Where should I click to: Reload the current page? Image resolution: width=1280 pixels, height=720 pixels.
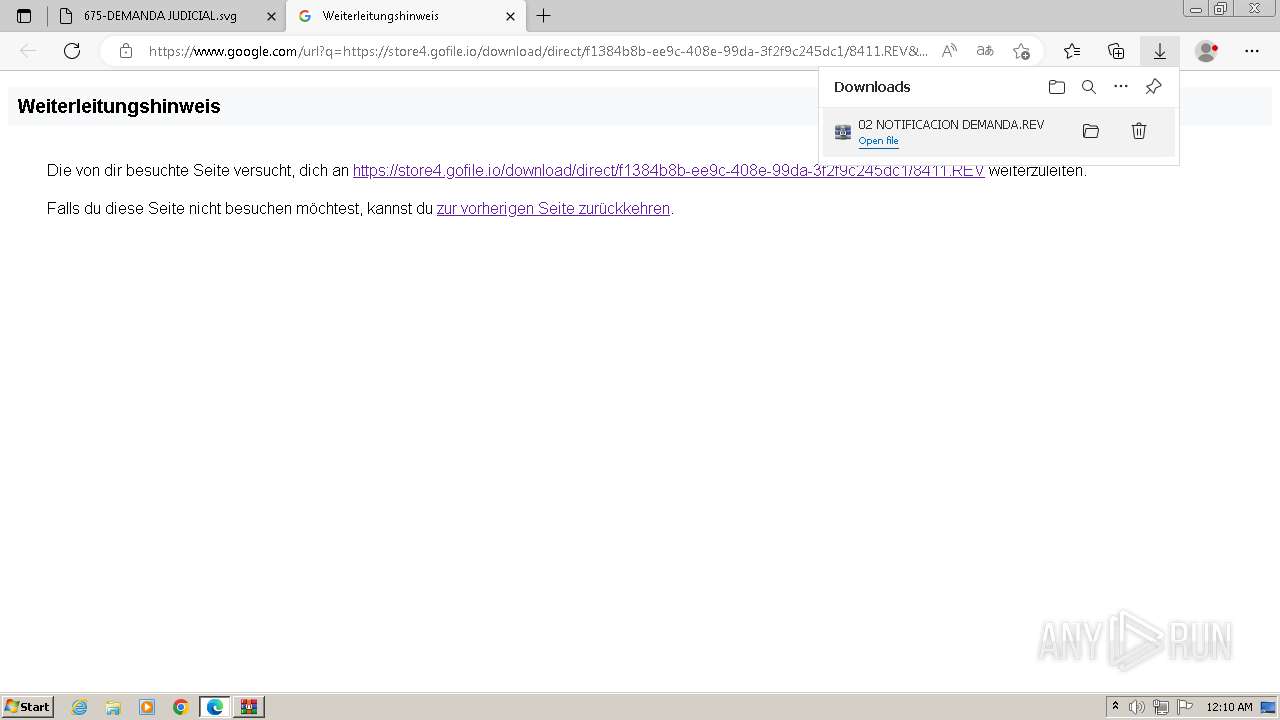click(72, 51)
